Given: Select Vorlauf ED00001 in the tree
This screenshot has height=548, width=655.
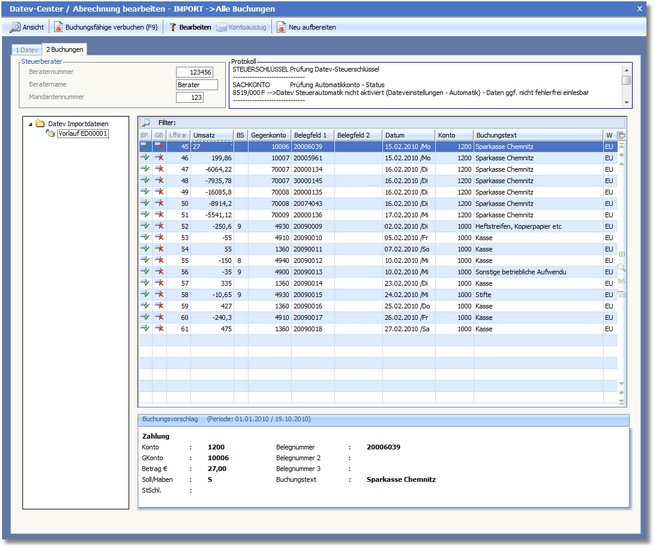Looking at the screenshot, I should [x=81, y=134].
